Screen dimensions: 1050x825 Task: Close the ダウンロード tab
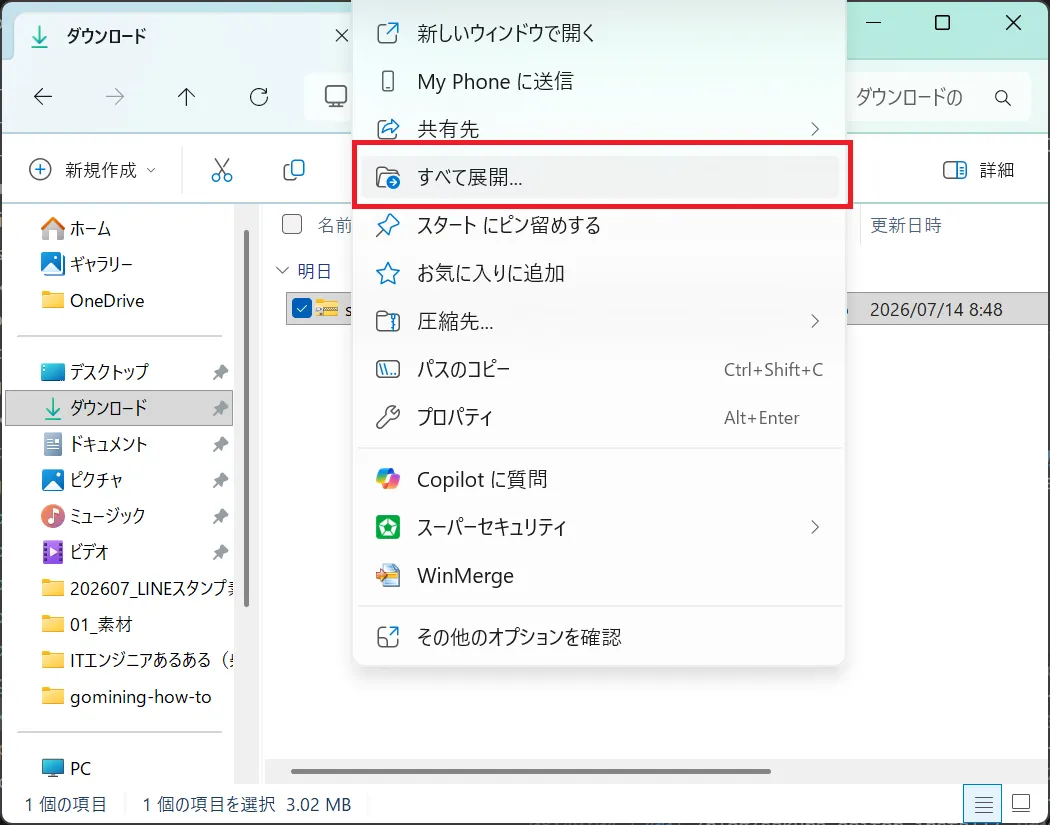(x=342, y=35)
